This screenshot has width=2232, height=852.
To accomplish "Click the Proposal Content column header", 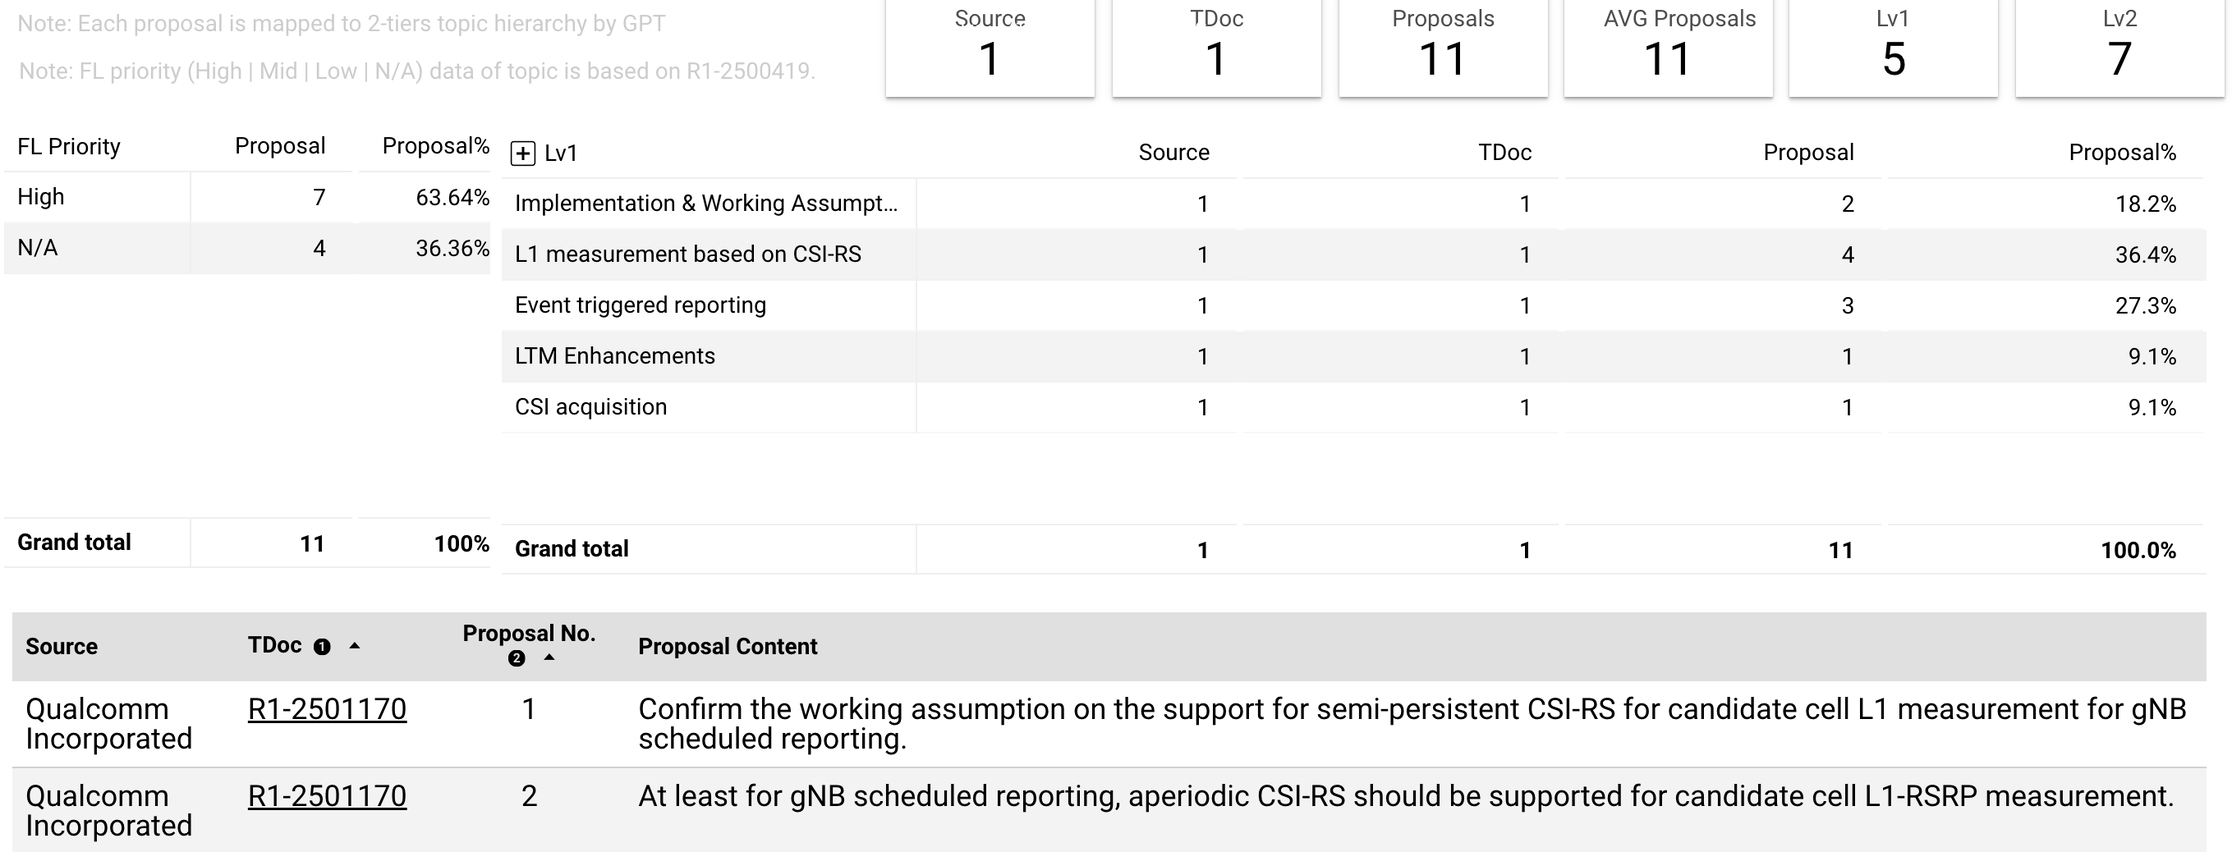I will (728, 647).
